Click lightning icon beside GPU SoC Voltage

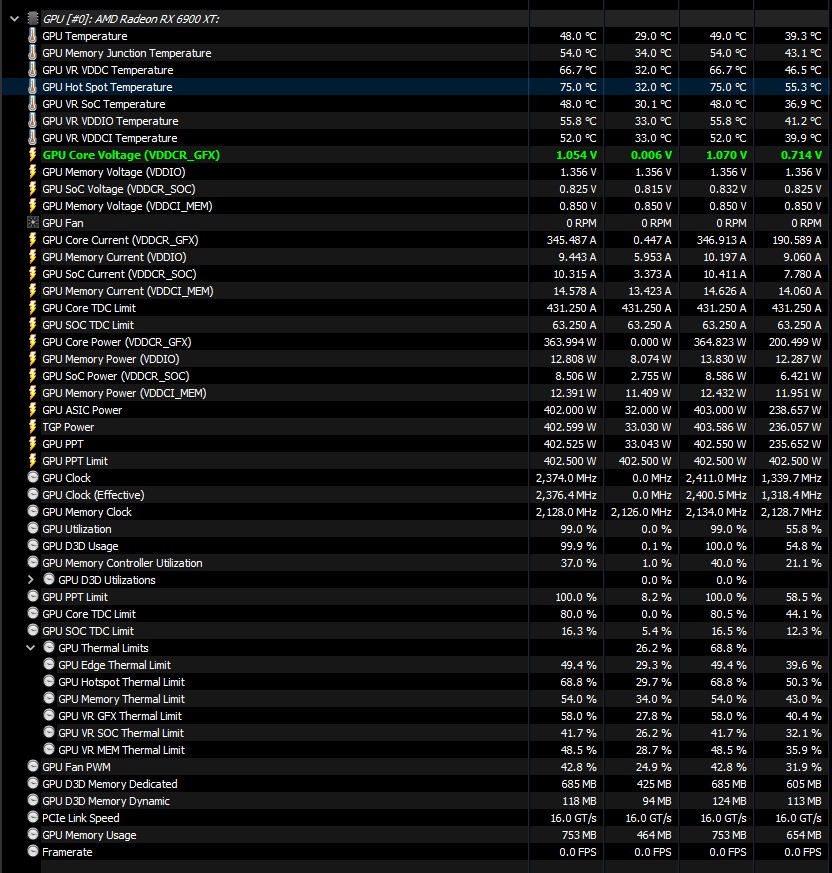[32, 189]
